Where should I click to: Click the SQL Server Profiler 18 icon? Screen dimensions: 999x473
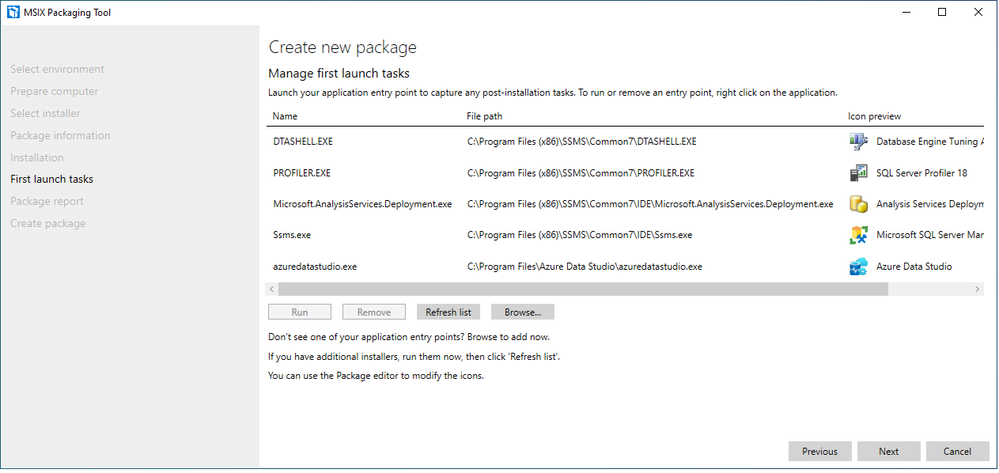pos(858,173)
